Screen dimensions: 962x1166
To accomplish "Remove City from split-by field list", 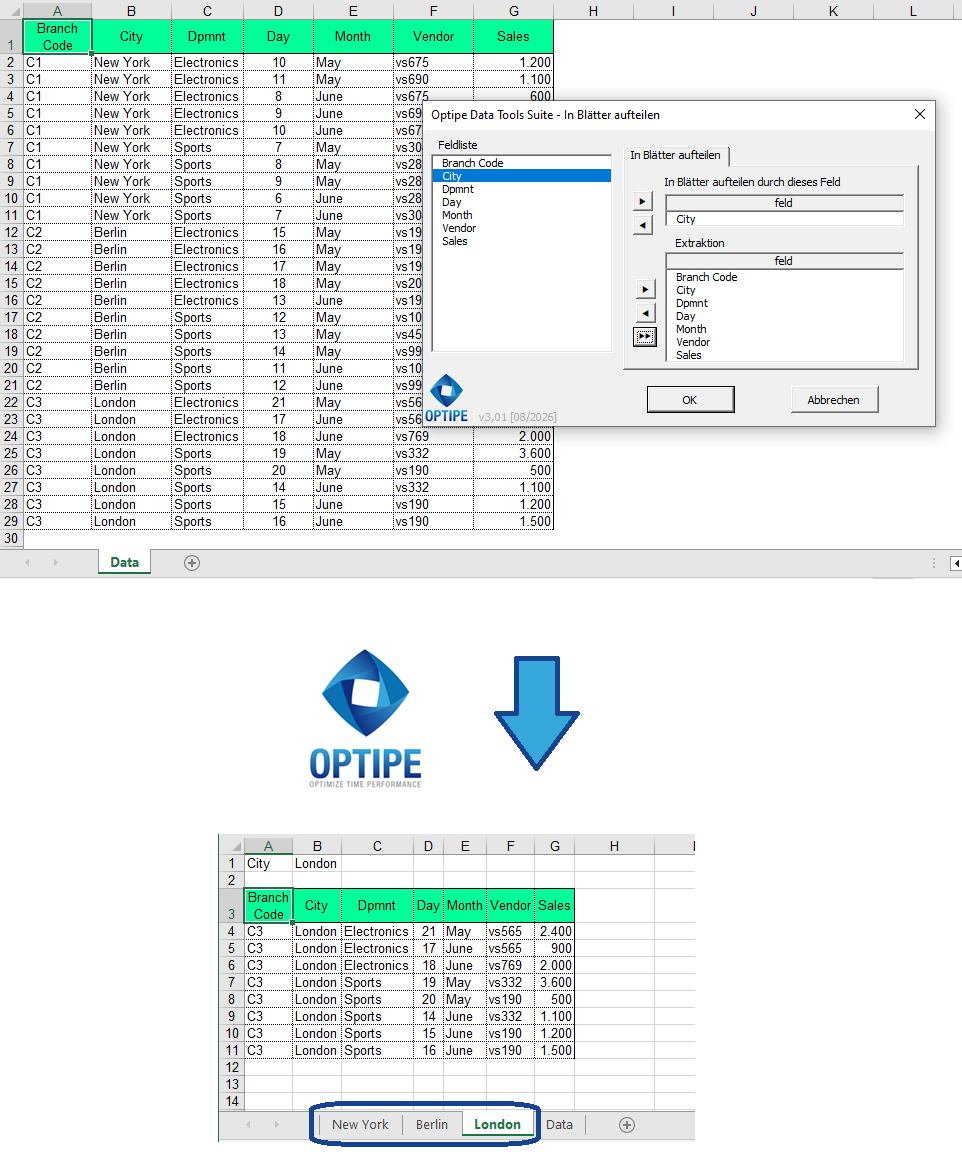I will (643, 225).
